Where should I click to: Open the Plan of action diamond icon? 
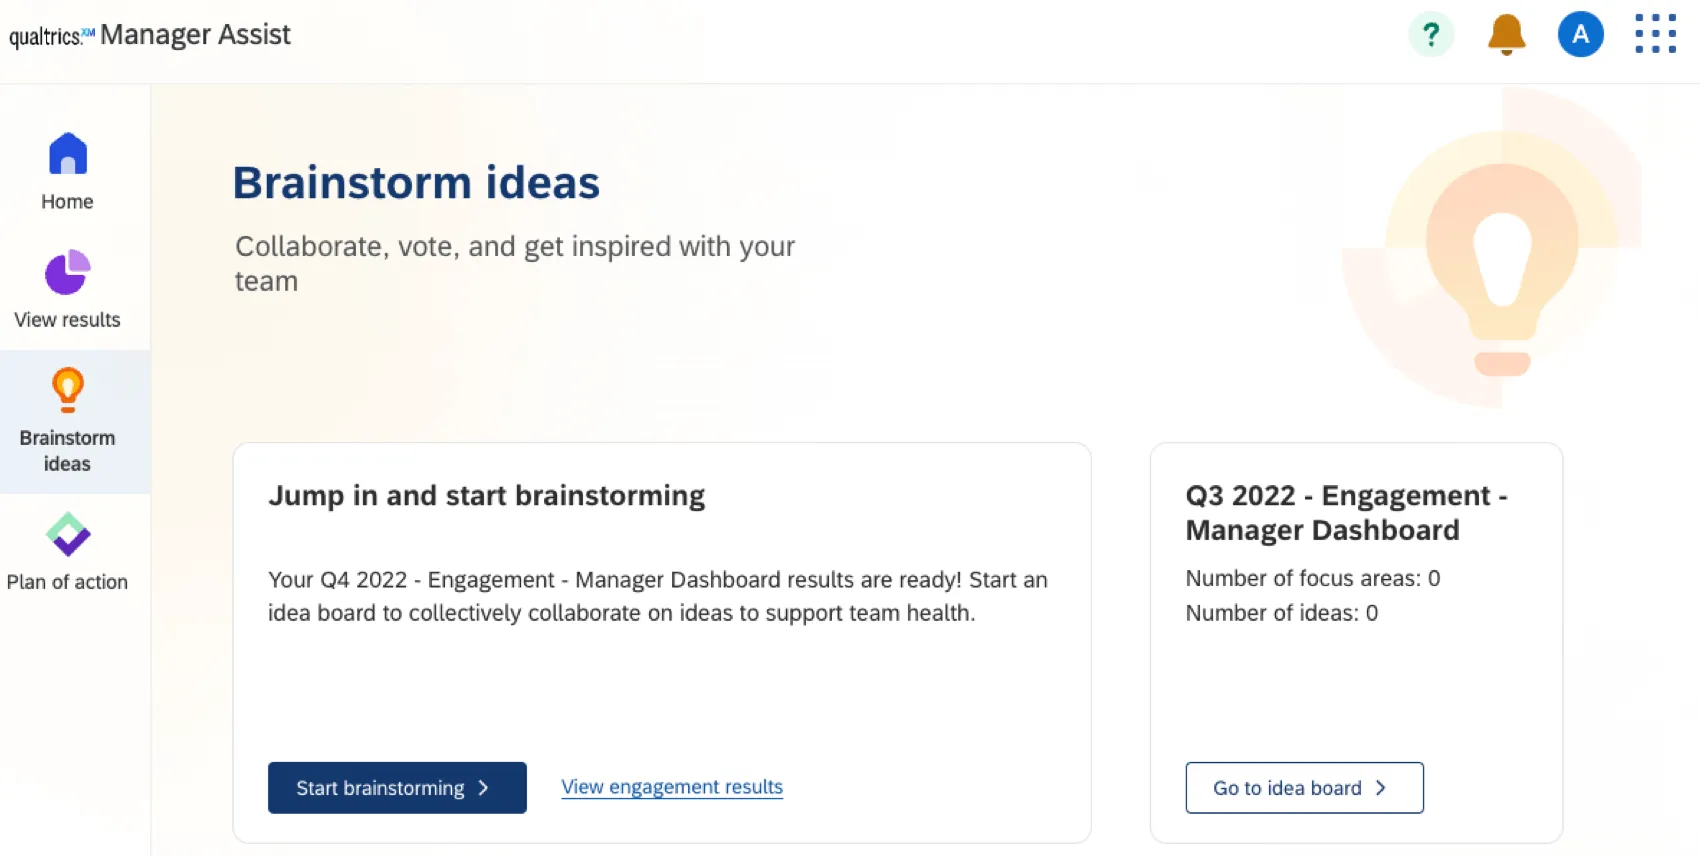[67, 535]
